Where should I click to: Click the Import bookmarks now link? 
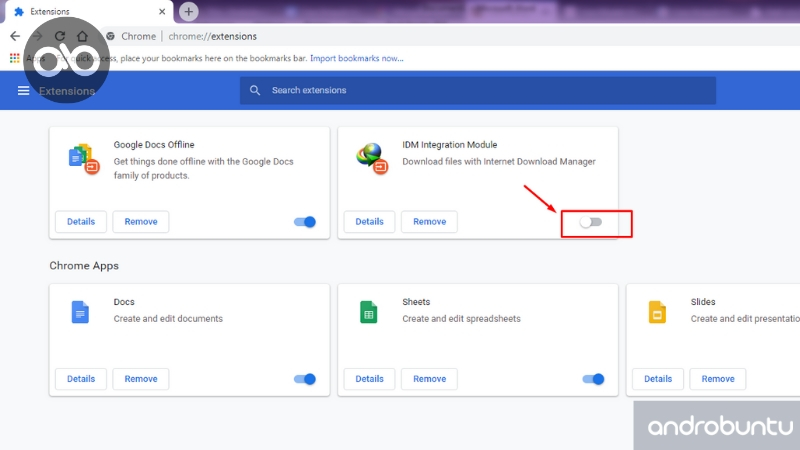click(x=357, y=58)
